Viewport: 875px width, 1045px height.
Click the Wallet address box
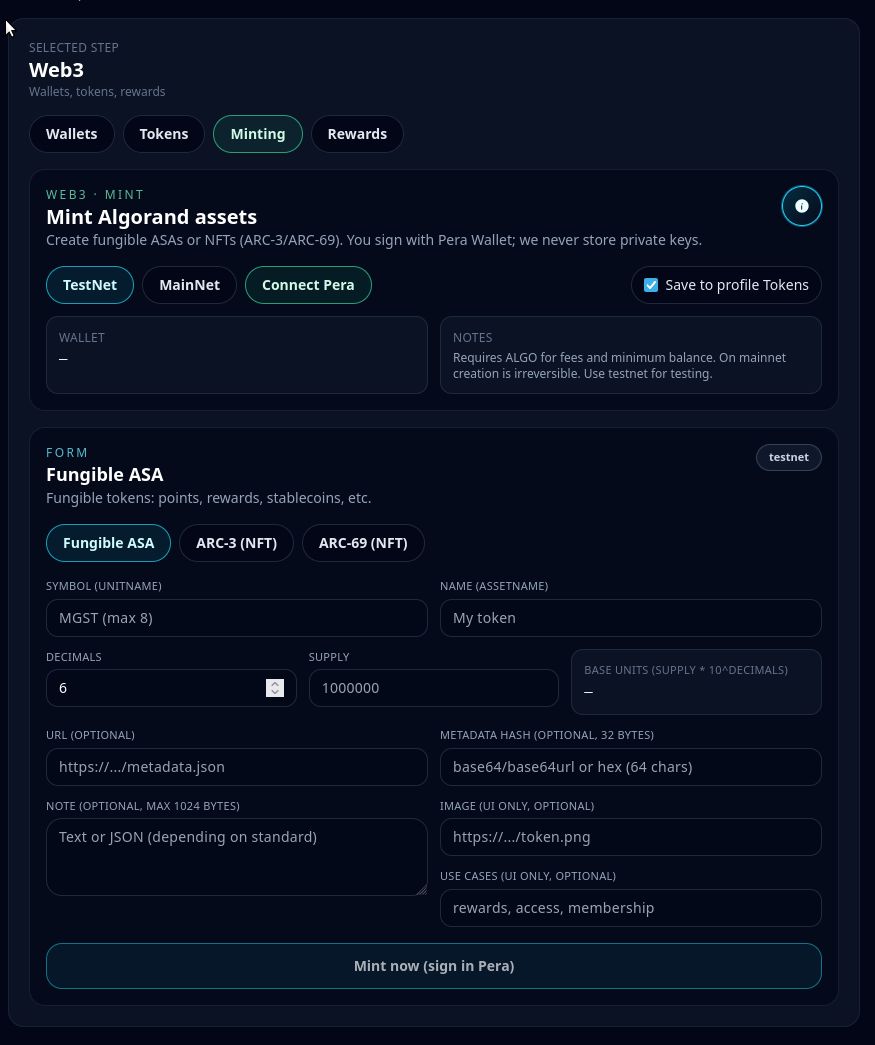pyautogui.click(x=237, y=355)
